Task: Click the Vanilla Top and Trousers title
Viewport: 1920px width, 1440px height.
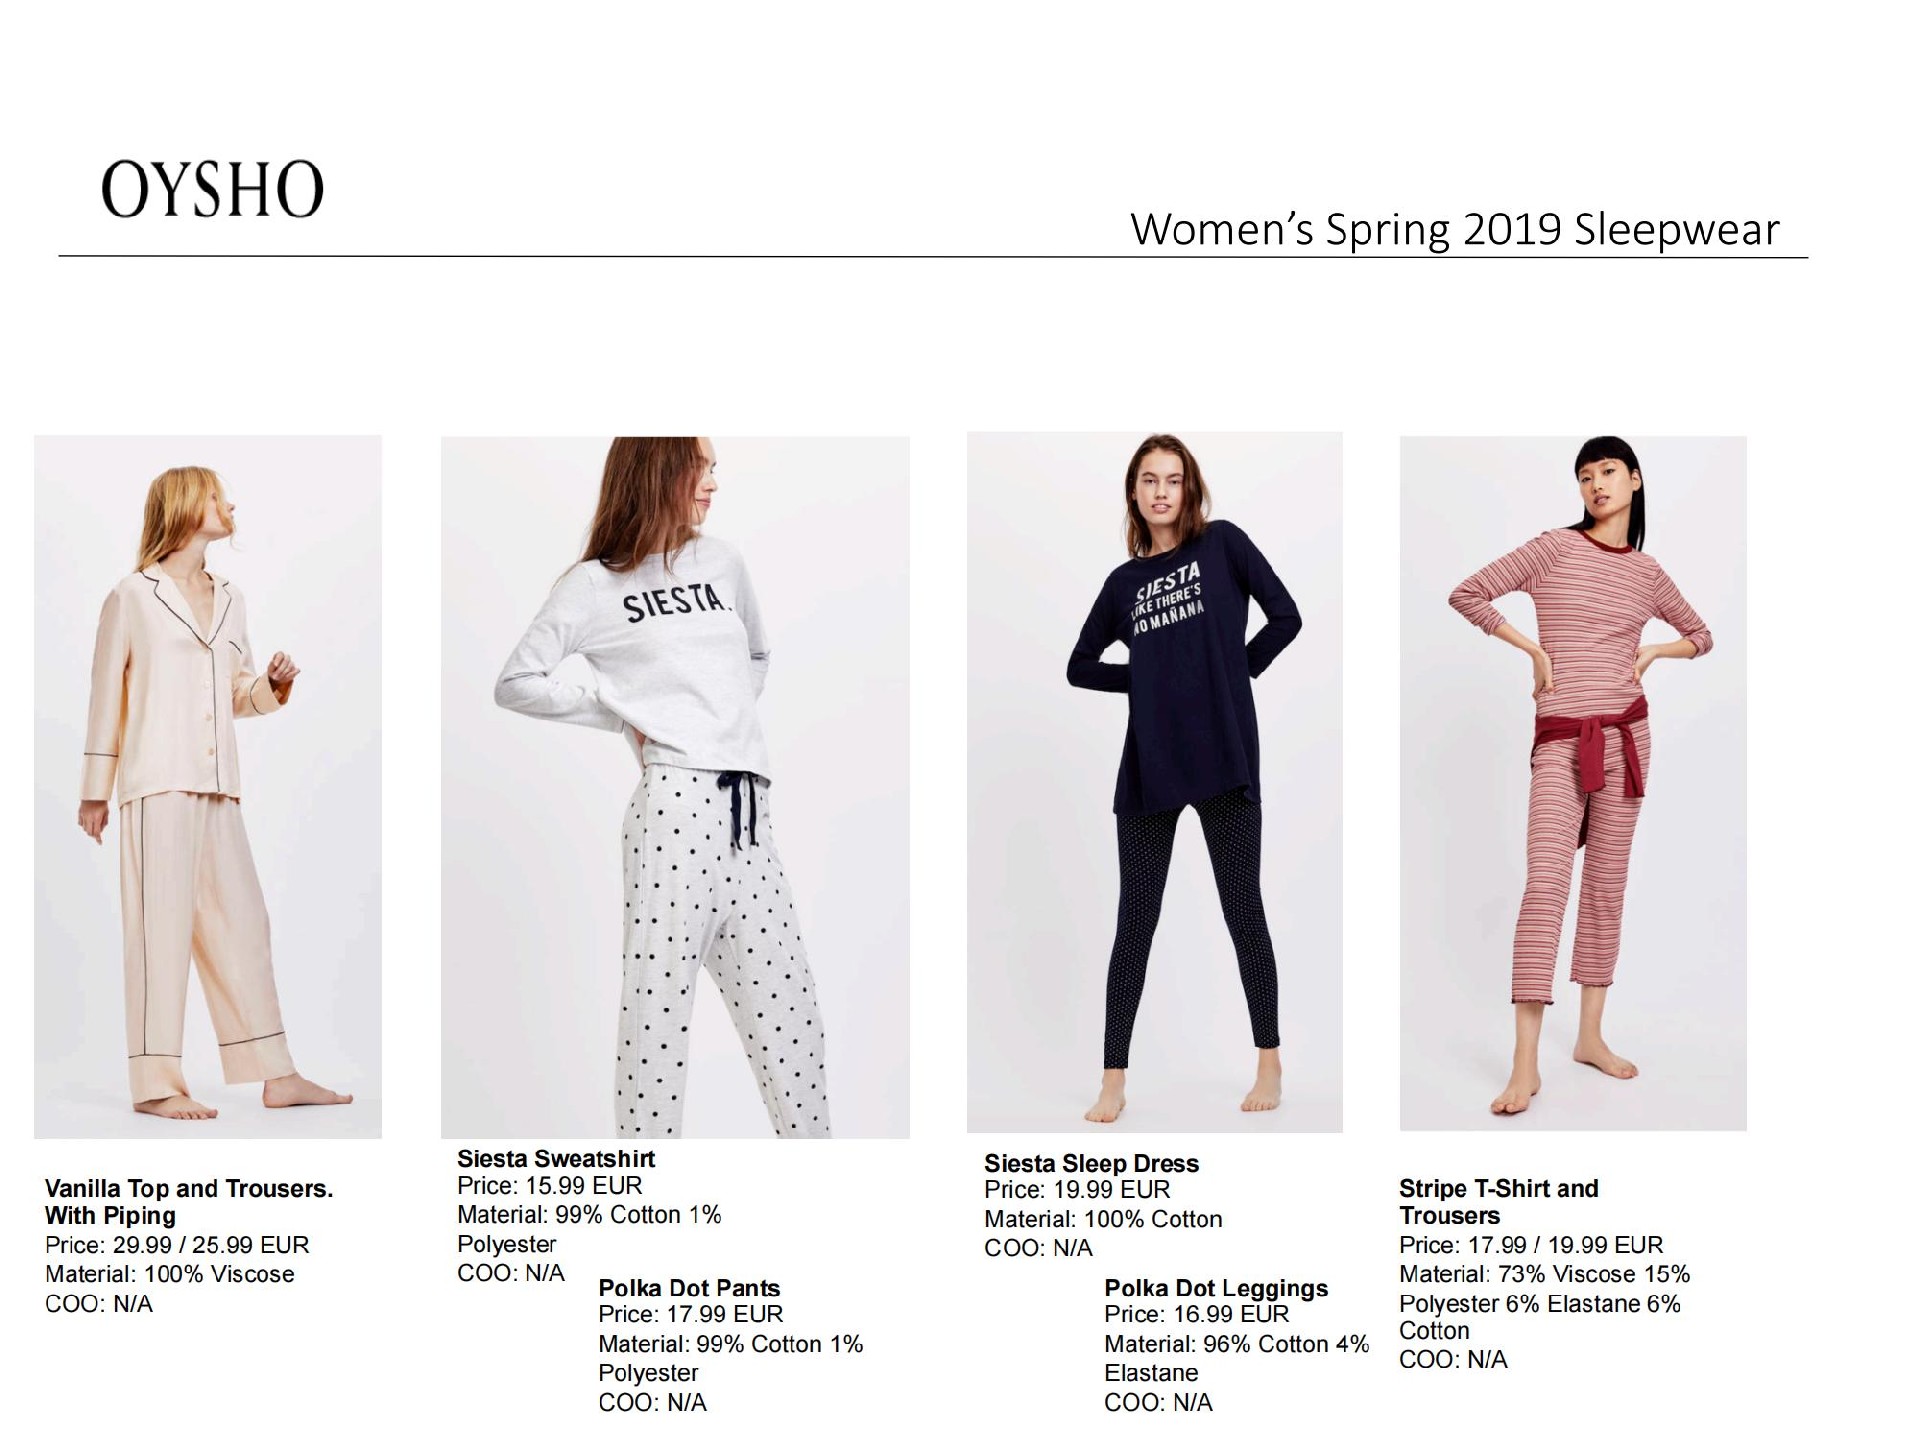Action: (189, 1202)
